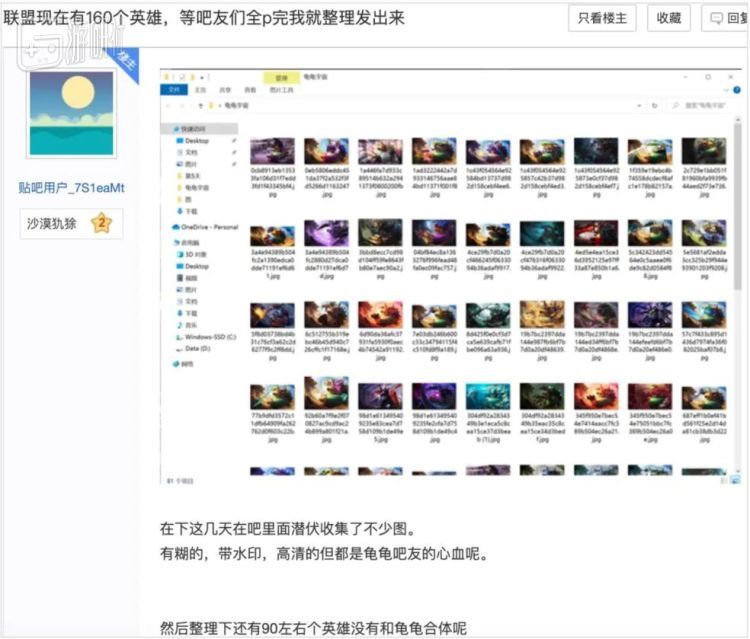The width and height of the screenshot is (750, 639).
Task: Switch to large icons view in status bar
Action: (736, 480)
